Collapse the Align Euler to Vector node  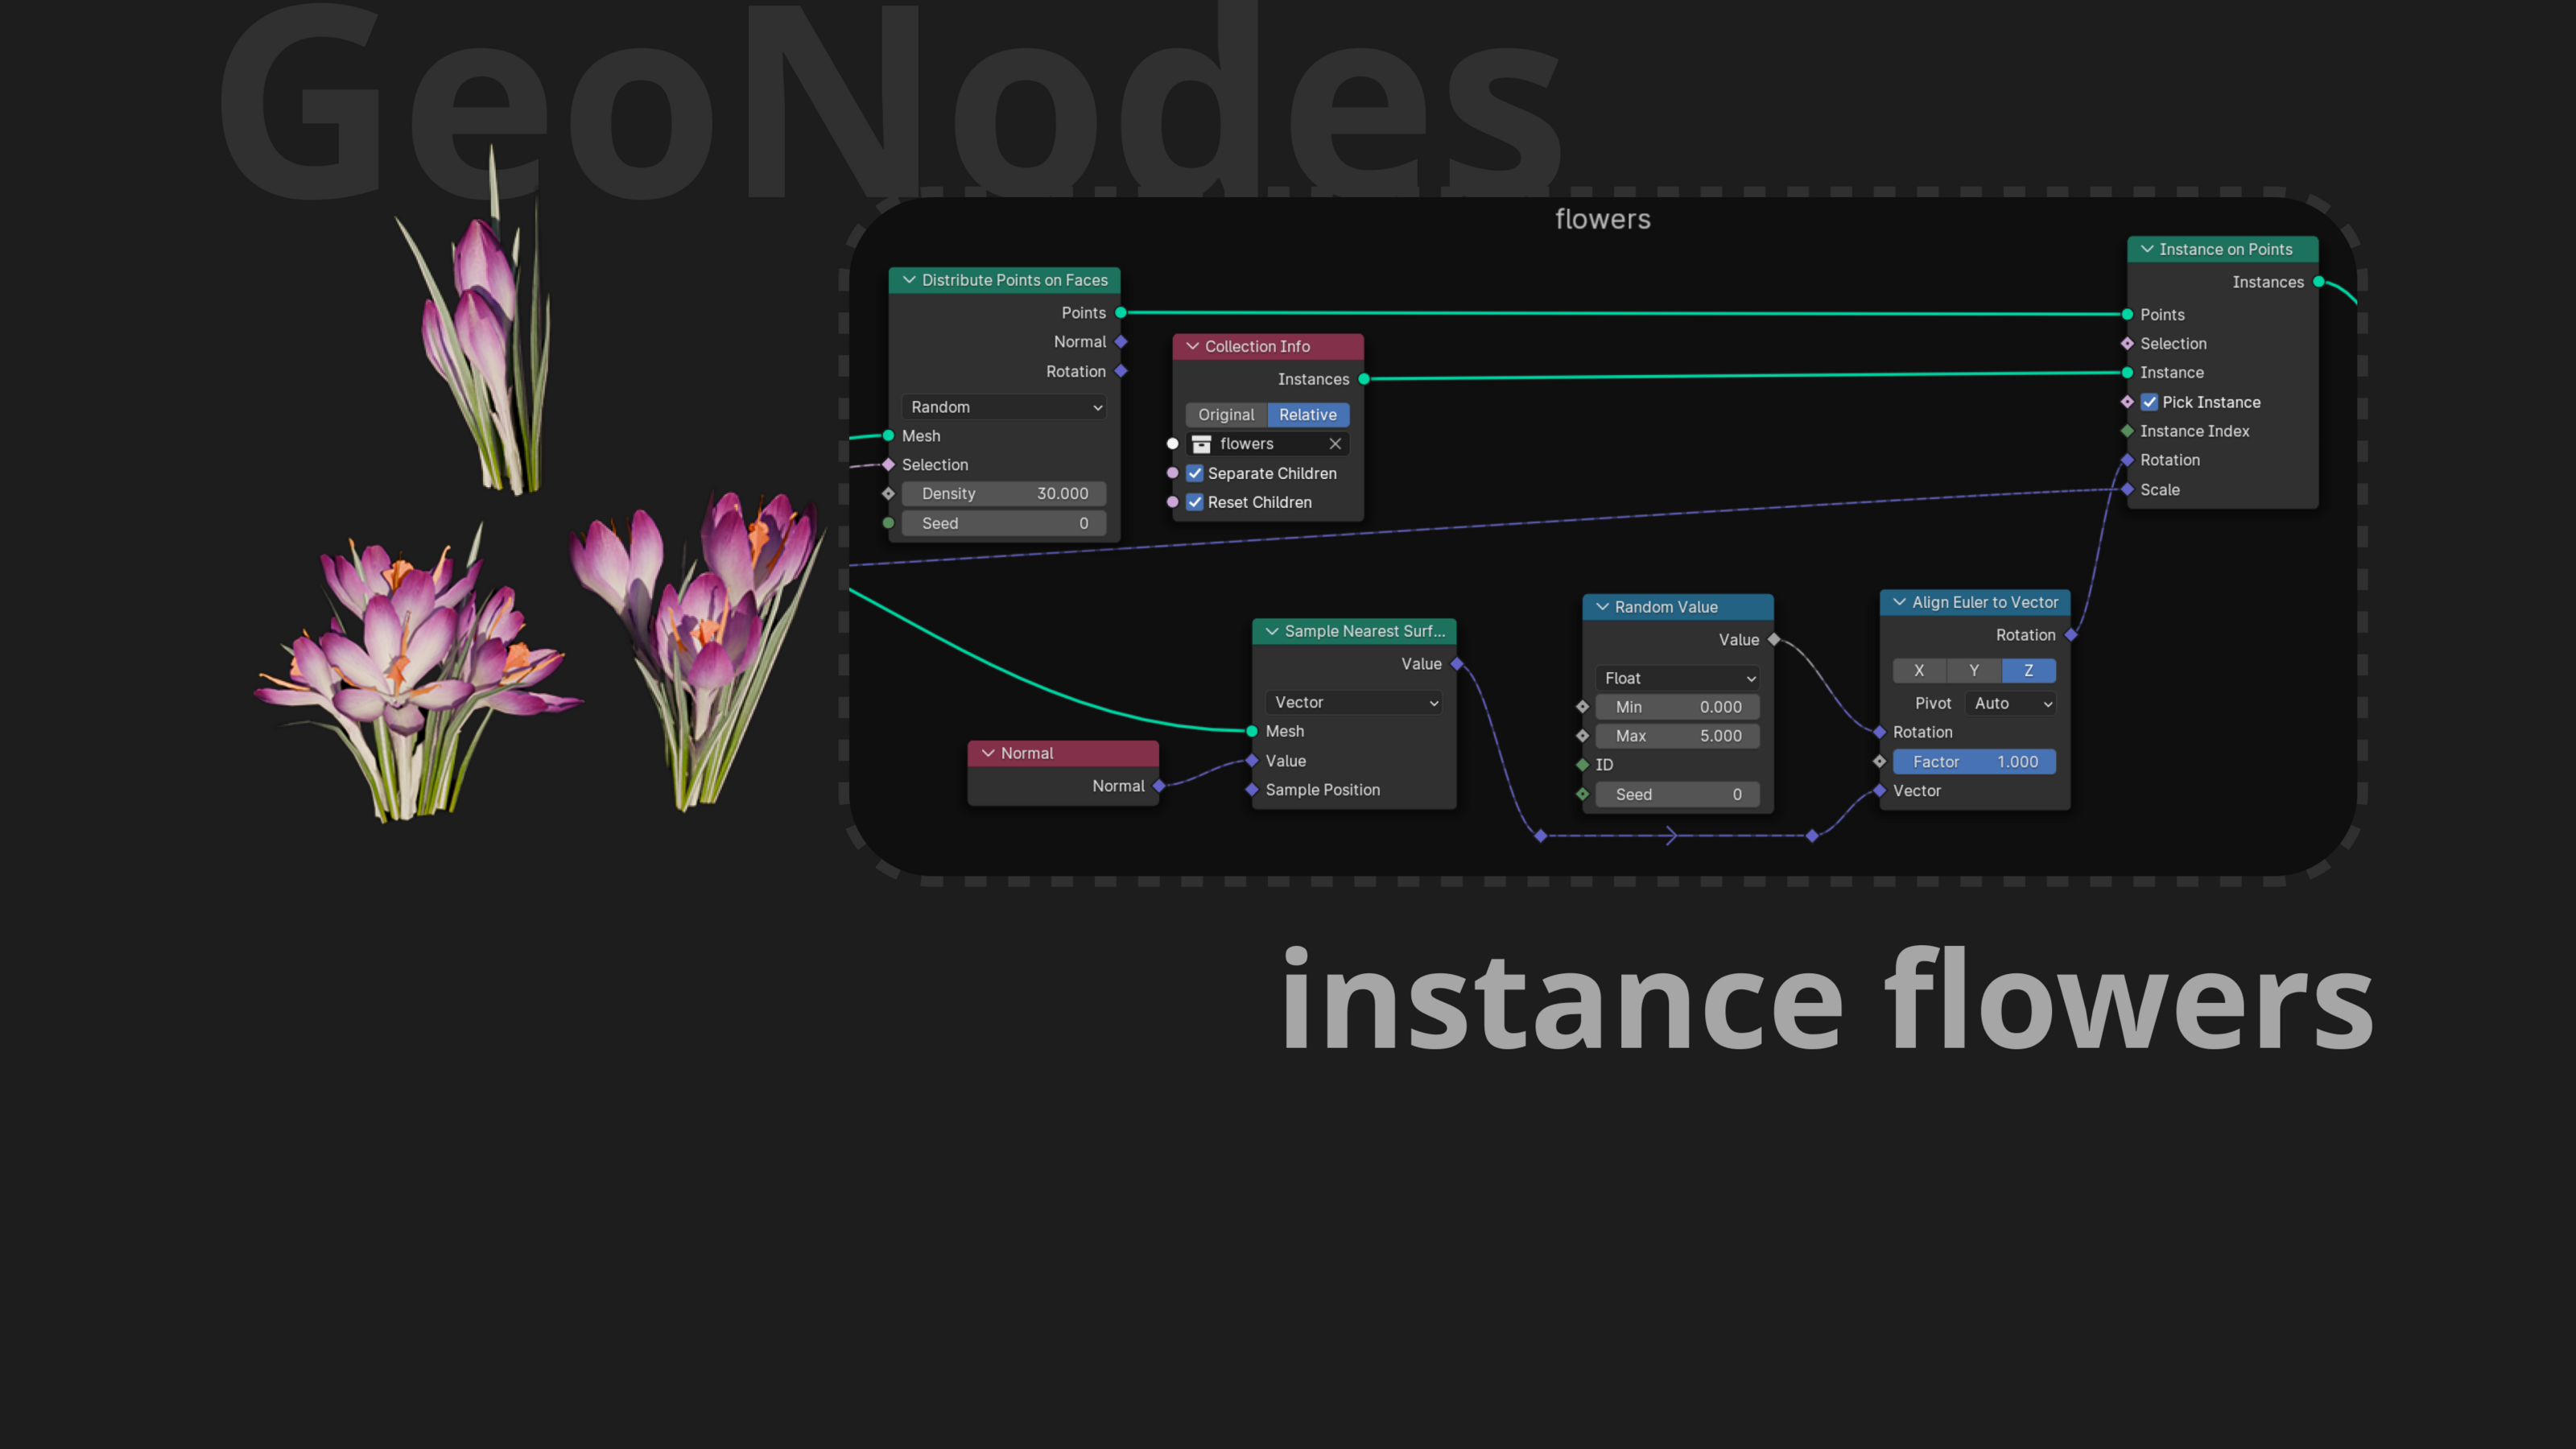(x=1899, y=602)
